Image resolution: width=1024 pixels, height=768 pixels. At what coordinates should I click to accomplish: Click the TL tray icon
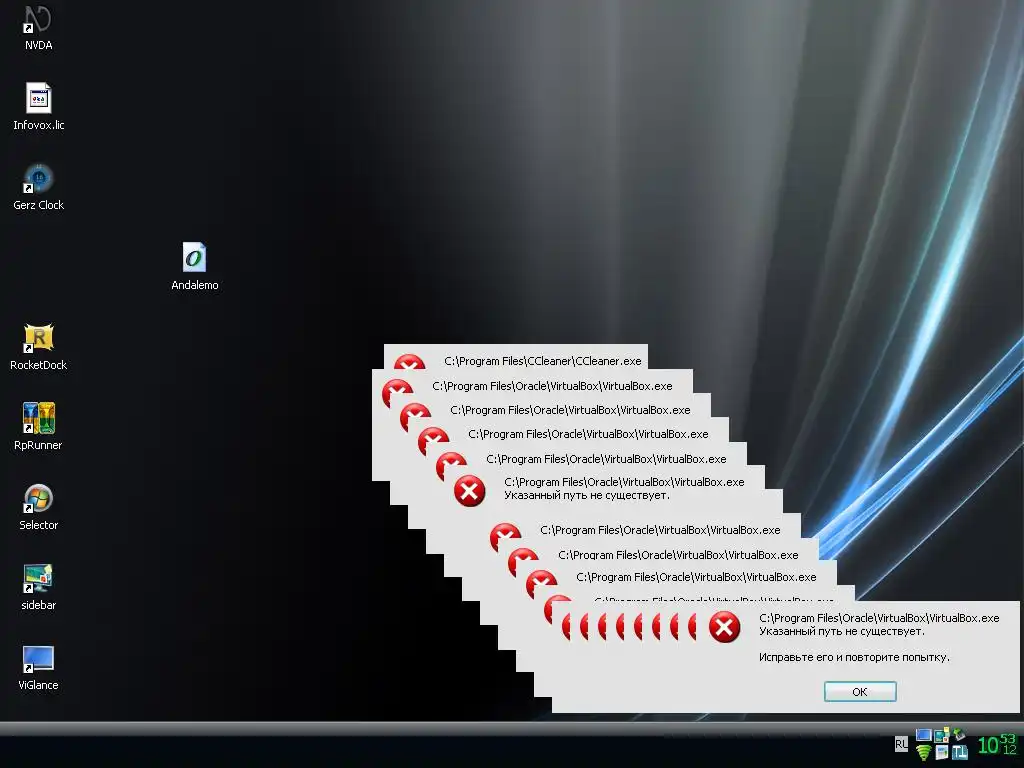point(960,752)
